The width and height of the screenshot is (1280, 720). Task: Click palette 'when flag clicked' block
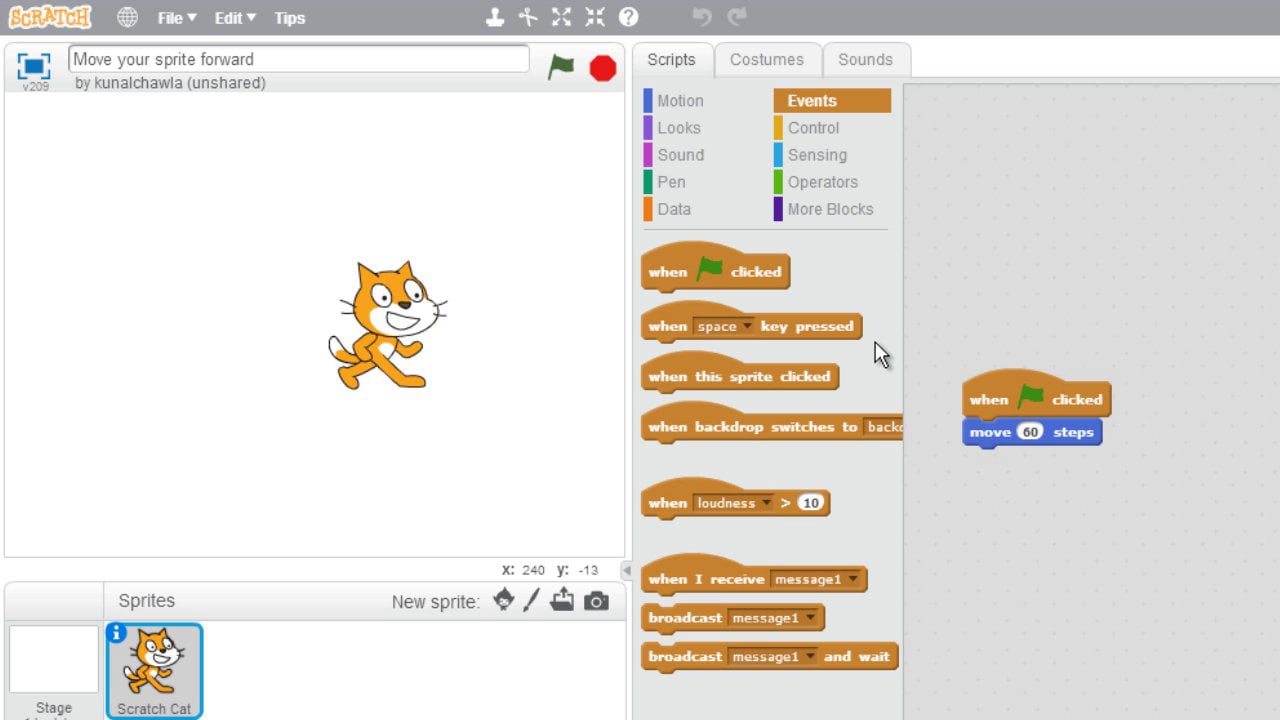[715, 270]
